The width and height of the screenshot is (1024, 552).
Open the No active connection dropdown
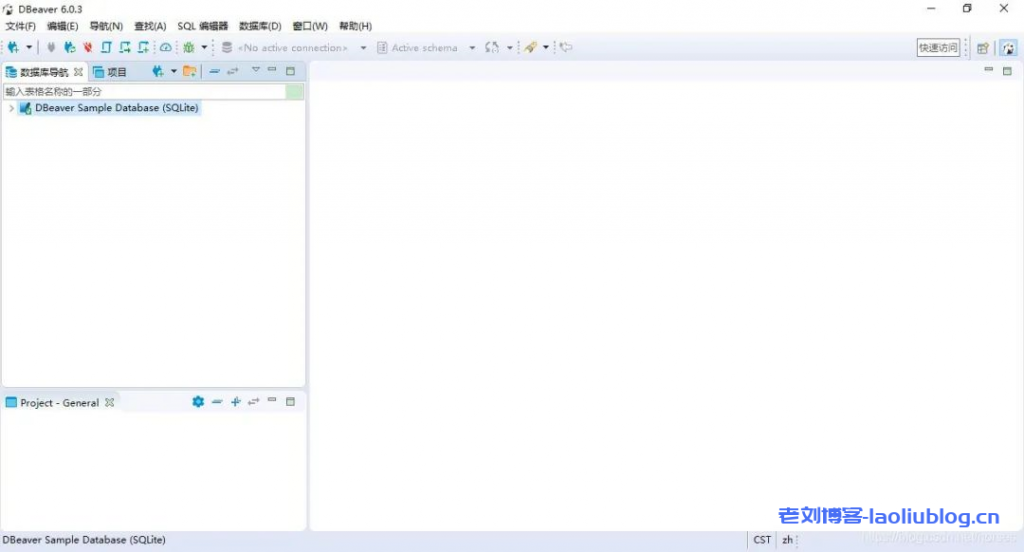[363, 48]
